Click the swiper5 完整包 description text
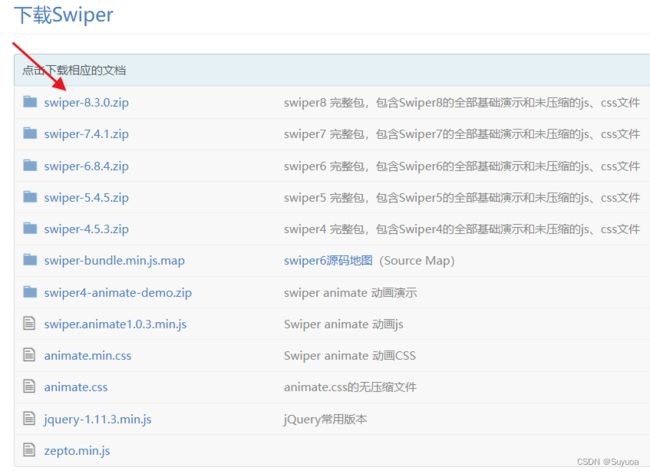650x474 pixels. pyautogui.click(x=462, y=197)
